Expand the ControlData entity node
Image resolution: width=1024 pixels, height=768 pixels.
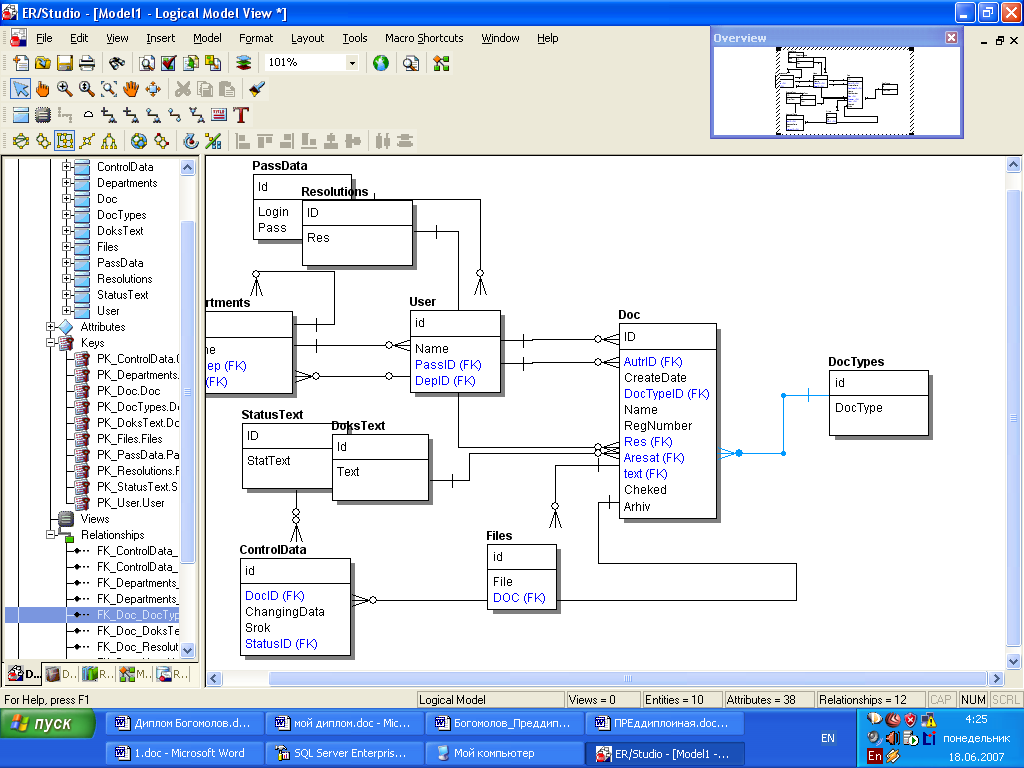tap(66, 167)
